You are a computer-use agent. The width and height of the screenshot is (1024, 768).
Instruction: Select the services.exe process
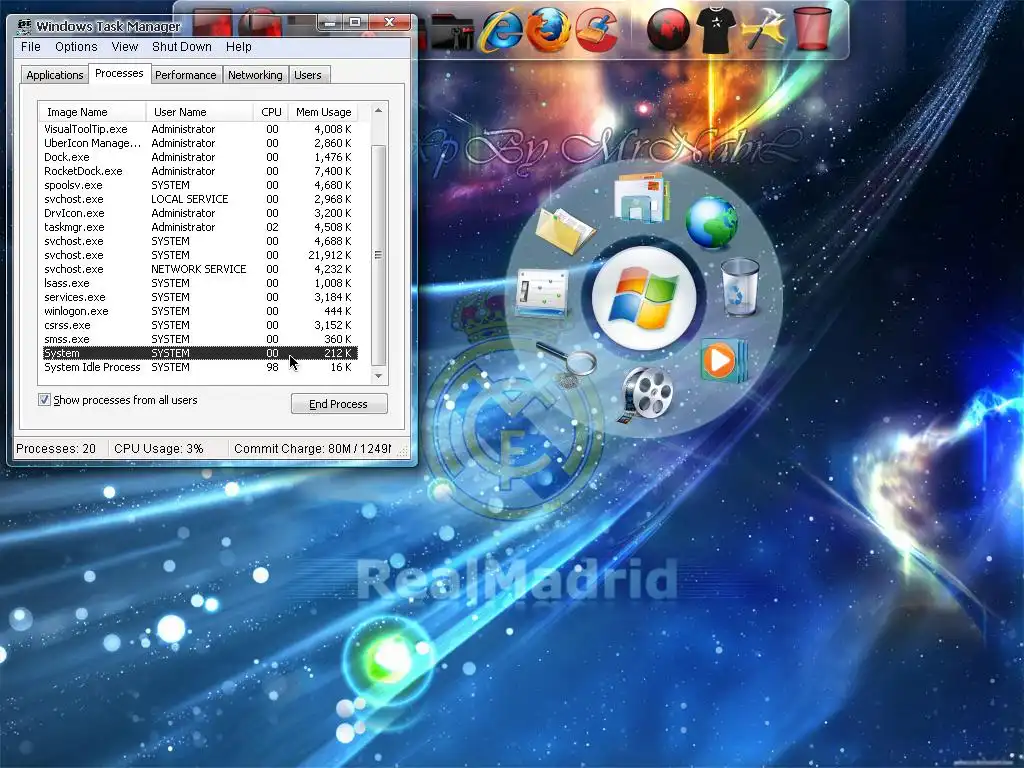(x=199, y=297)
